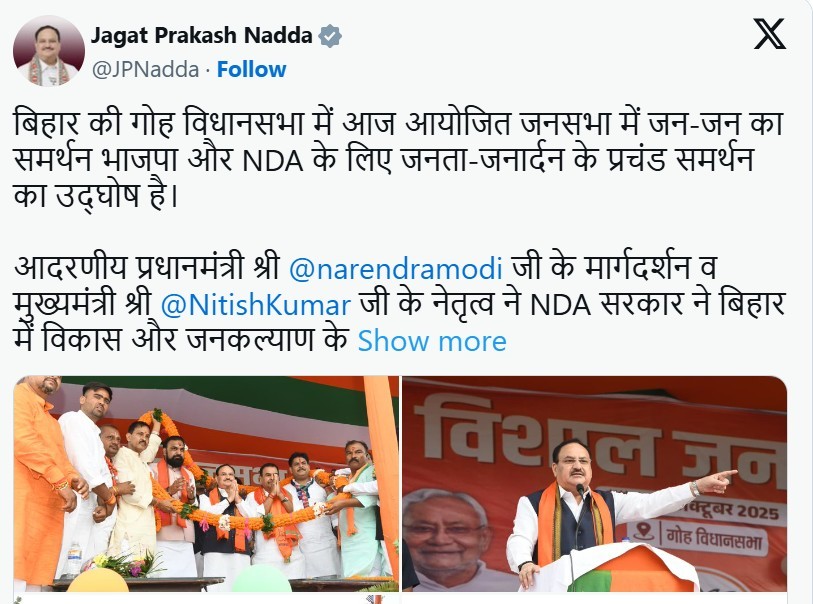The width and height of the screenshot is (813, 604).
Task: Click the Nitish Kumar portrait on banner
Action: pos(446,539)
